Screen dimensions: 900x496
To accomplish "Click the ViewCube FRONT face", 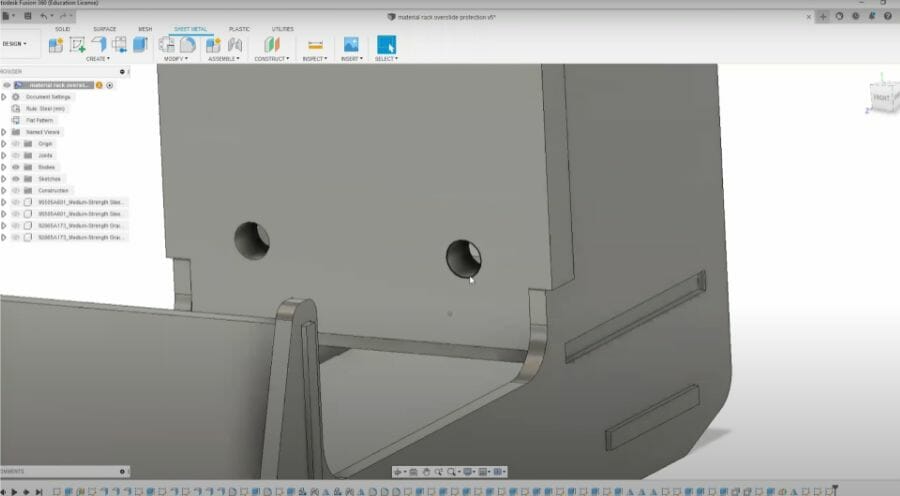I will (881, 98).
